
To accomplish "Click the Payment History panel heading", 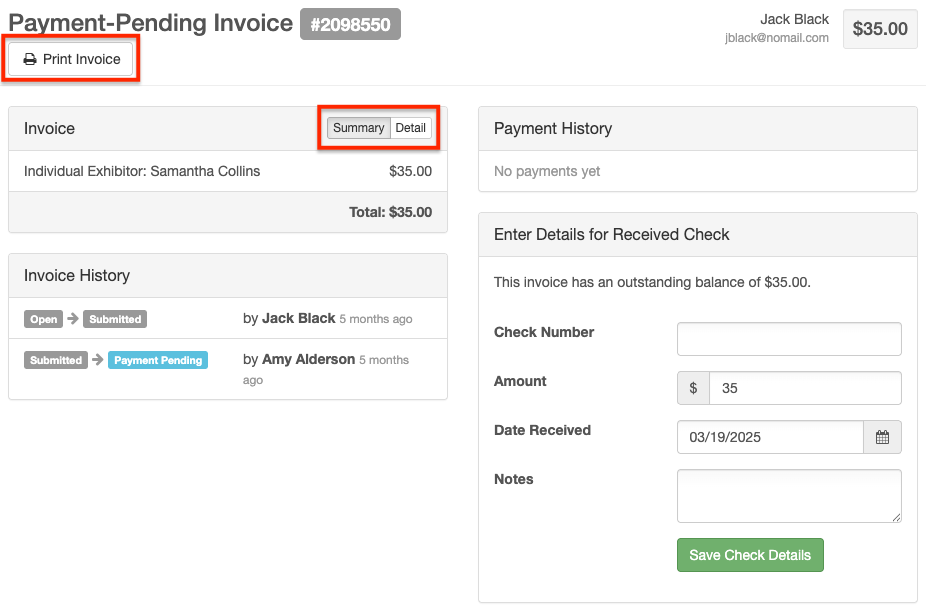I will (553, 129).
